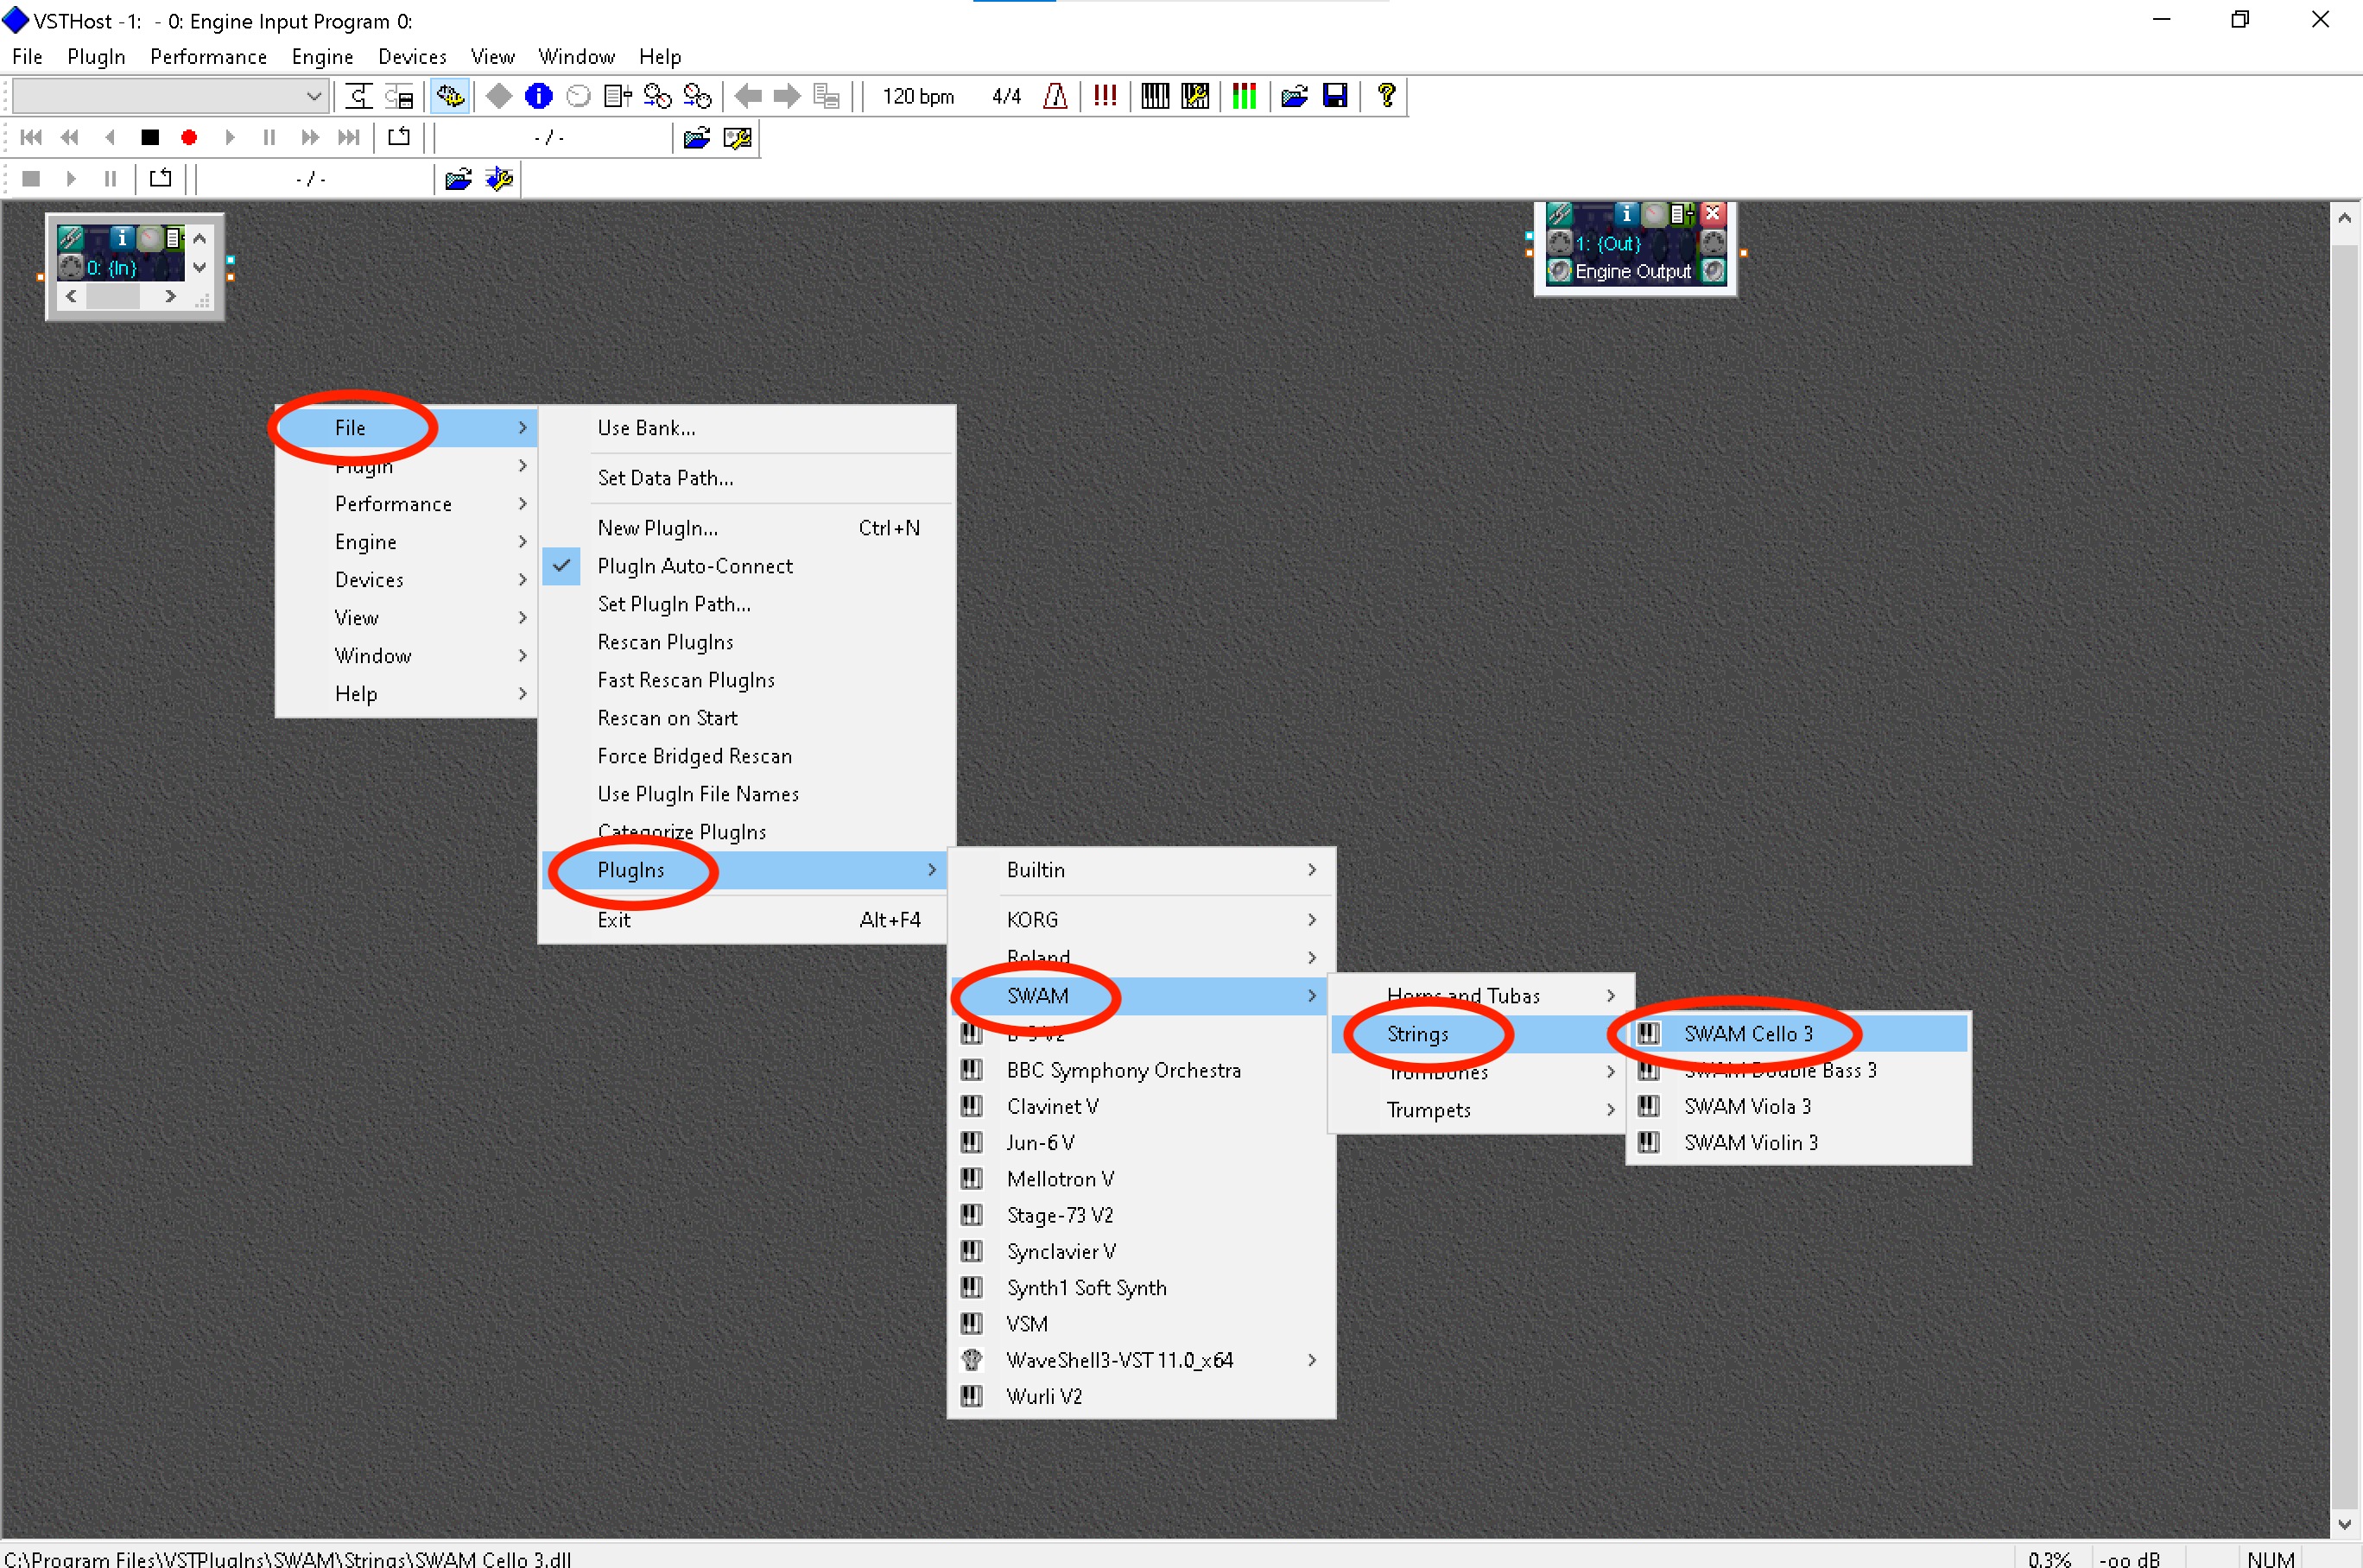Toggle PlugIn Auto-Connect checked item
The width and height of the screenshot is (2363, 1568).
(694, 566)
